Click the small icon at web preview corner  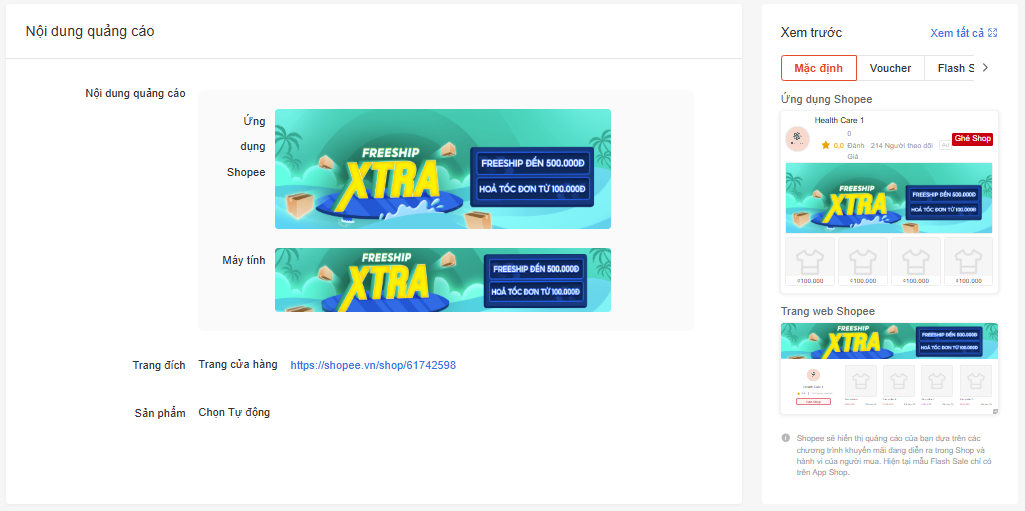pos(995,412)
